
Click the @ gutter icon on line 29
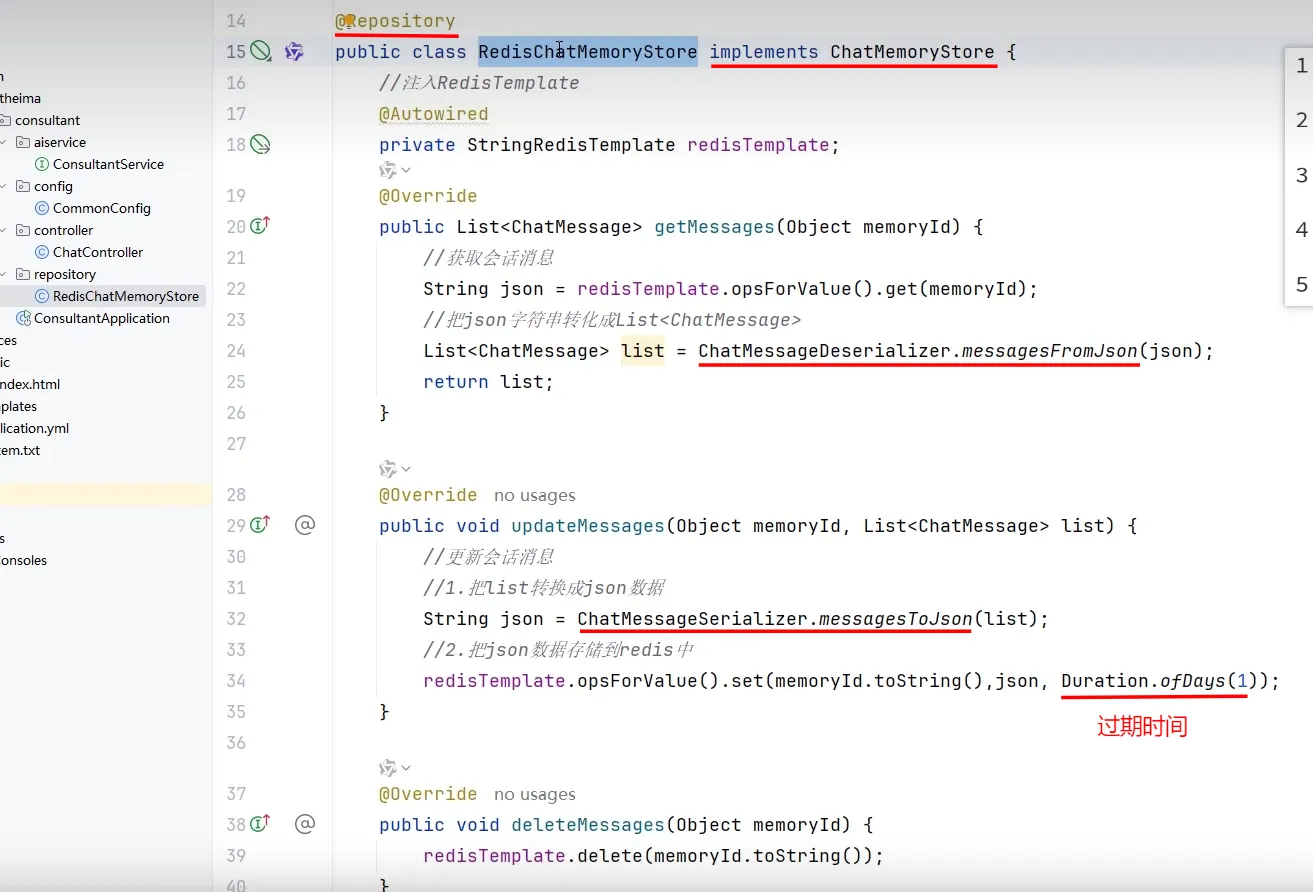pyautogui.click(x=305, y=525)
